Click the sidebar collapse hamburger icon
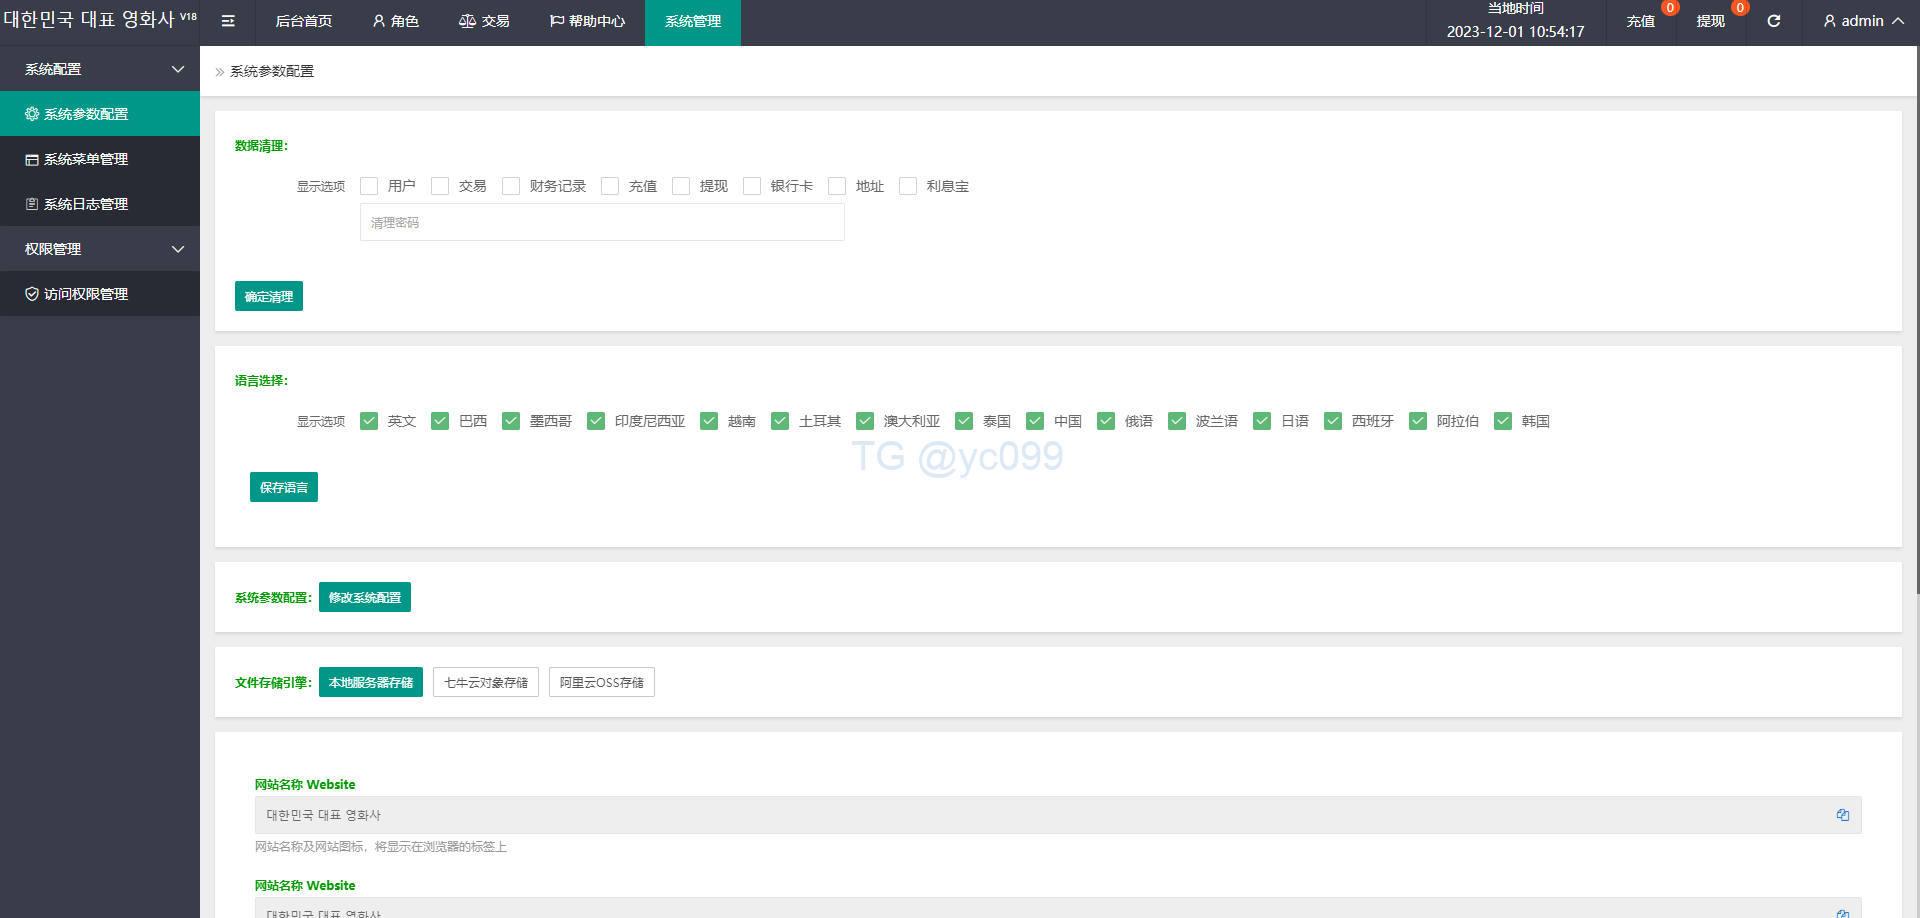 coord(228,21)
